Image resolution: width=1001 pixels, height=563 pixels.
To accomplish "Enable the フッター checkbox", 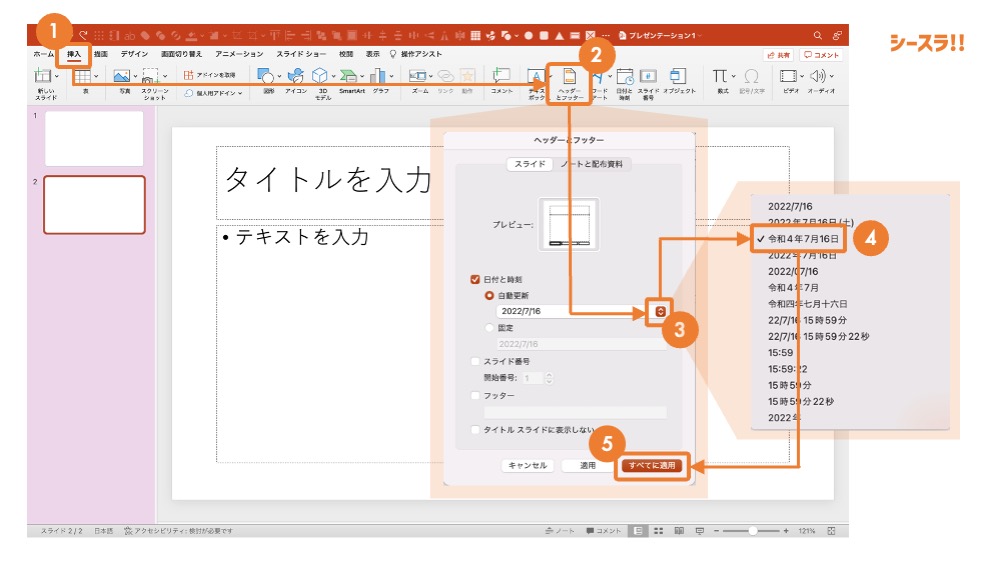I will coord(475,396).
